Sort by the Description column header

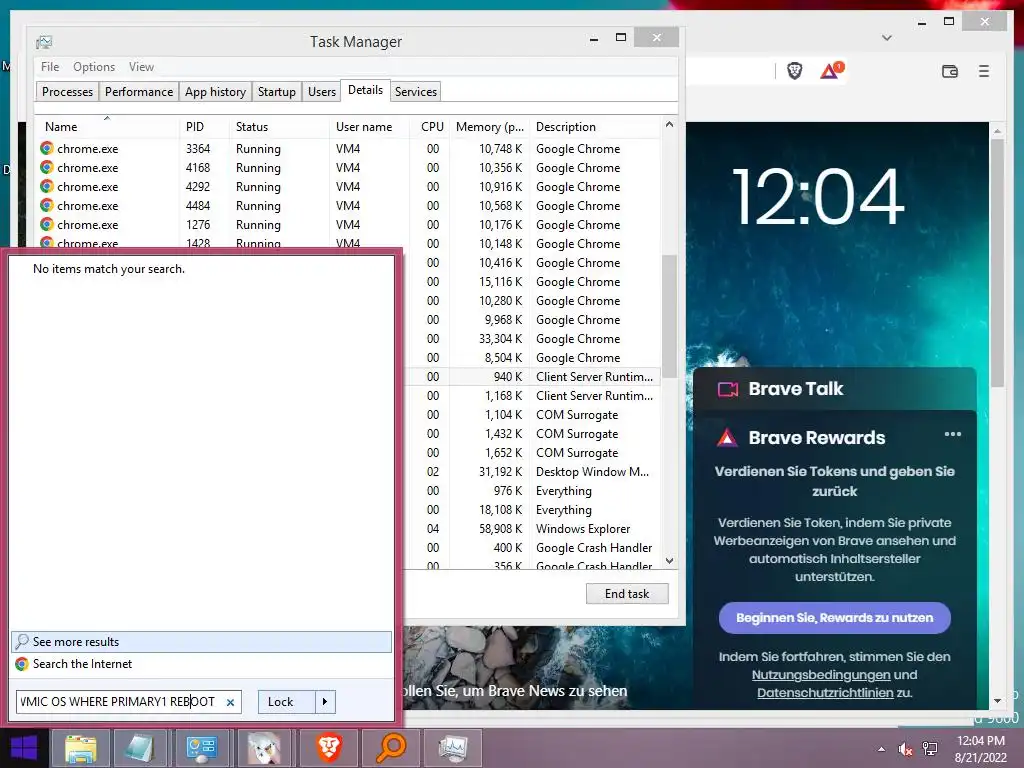(595, 127)
